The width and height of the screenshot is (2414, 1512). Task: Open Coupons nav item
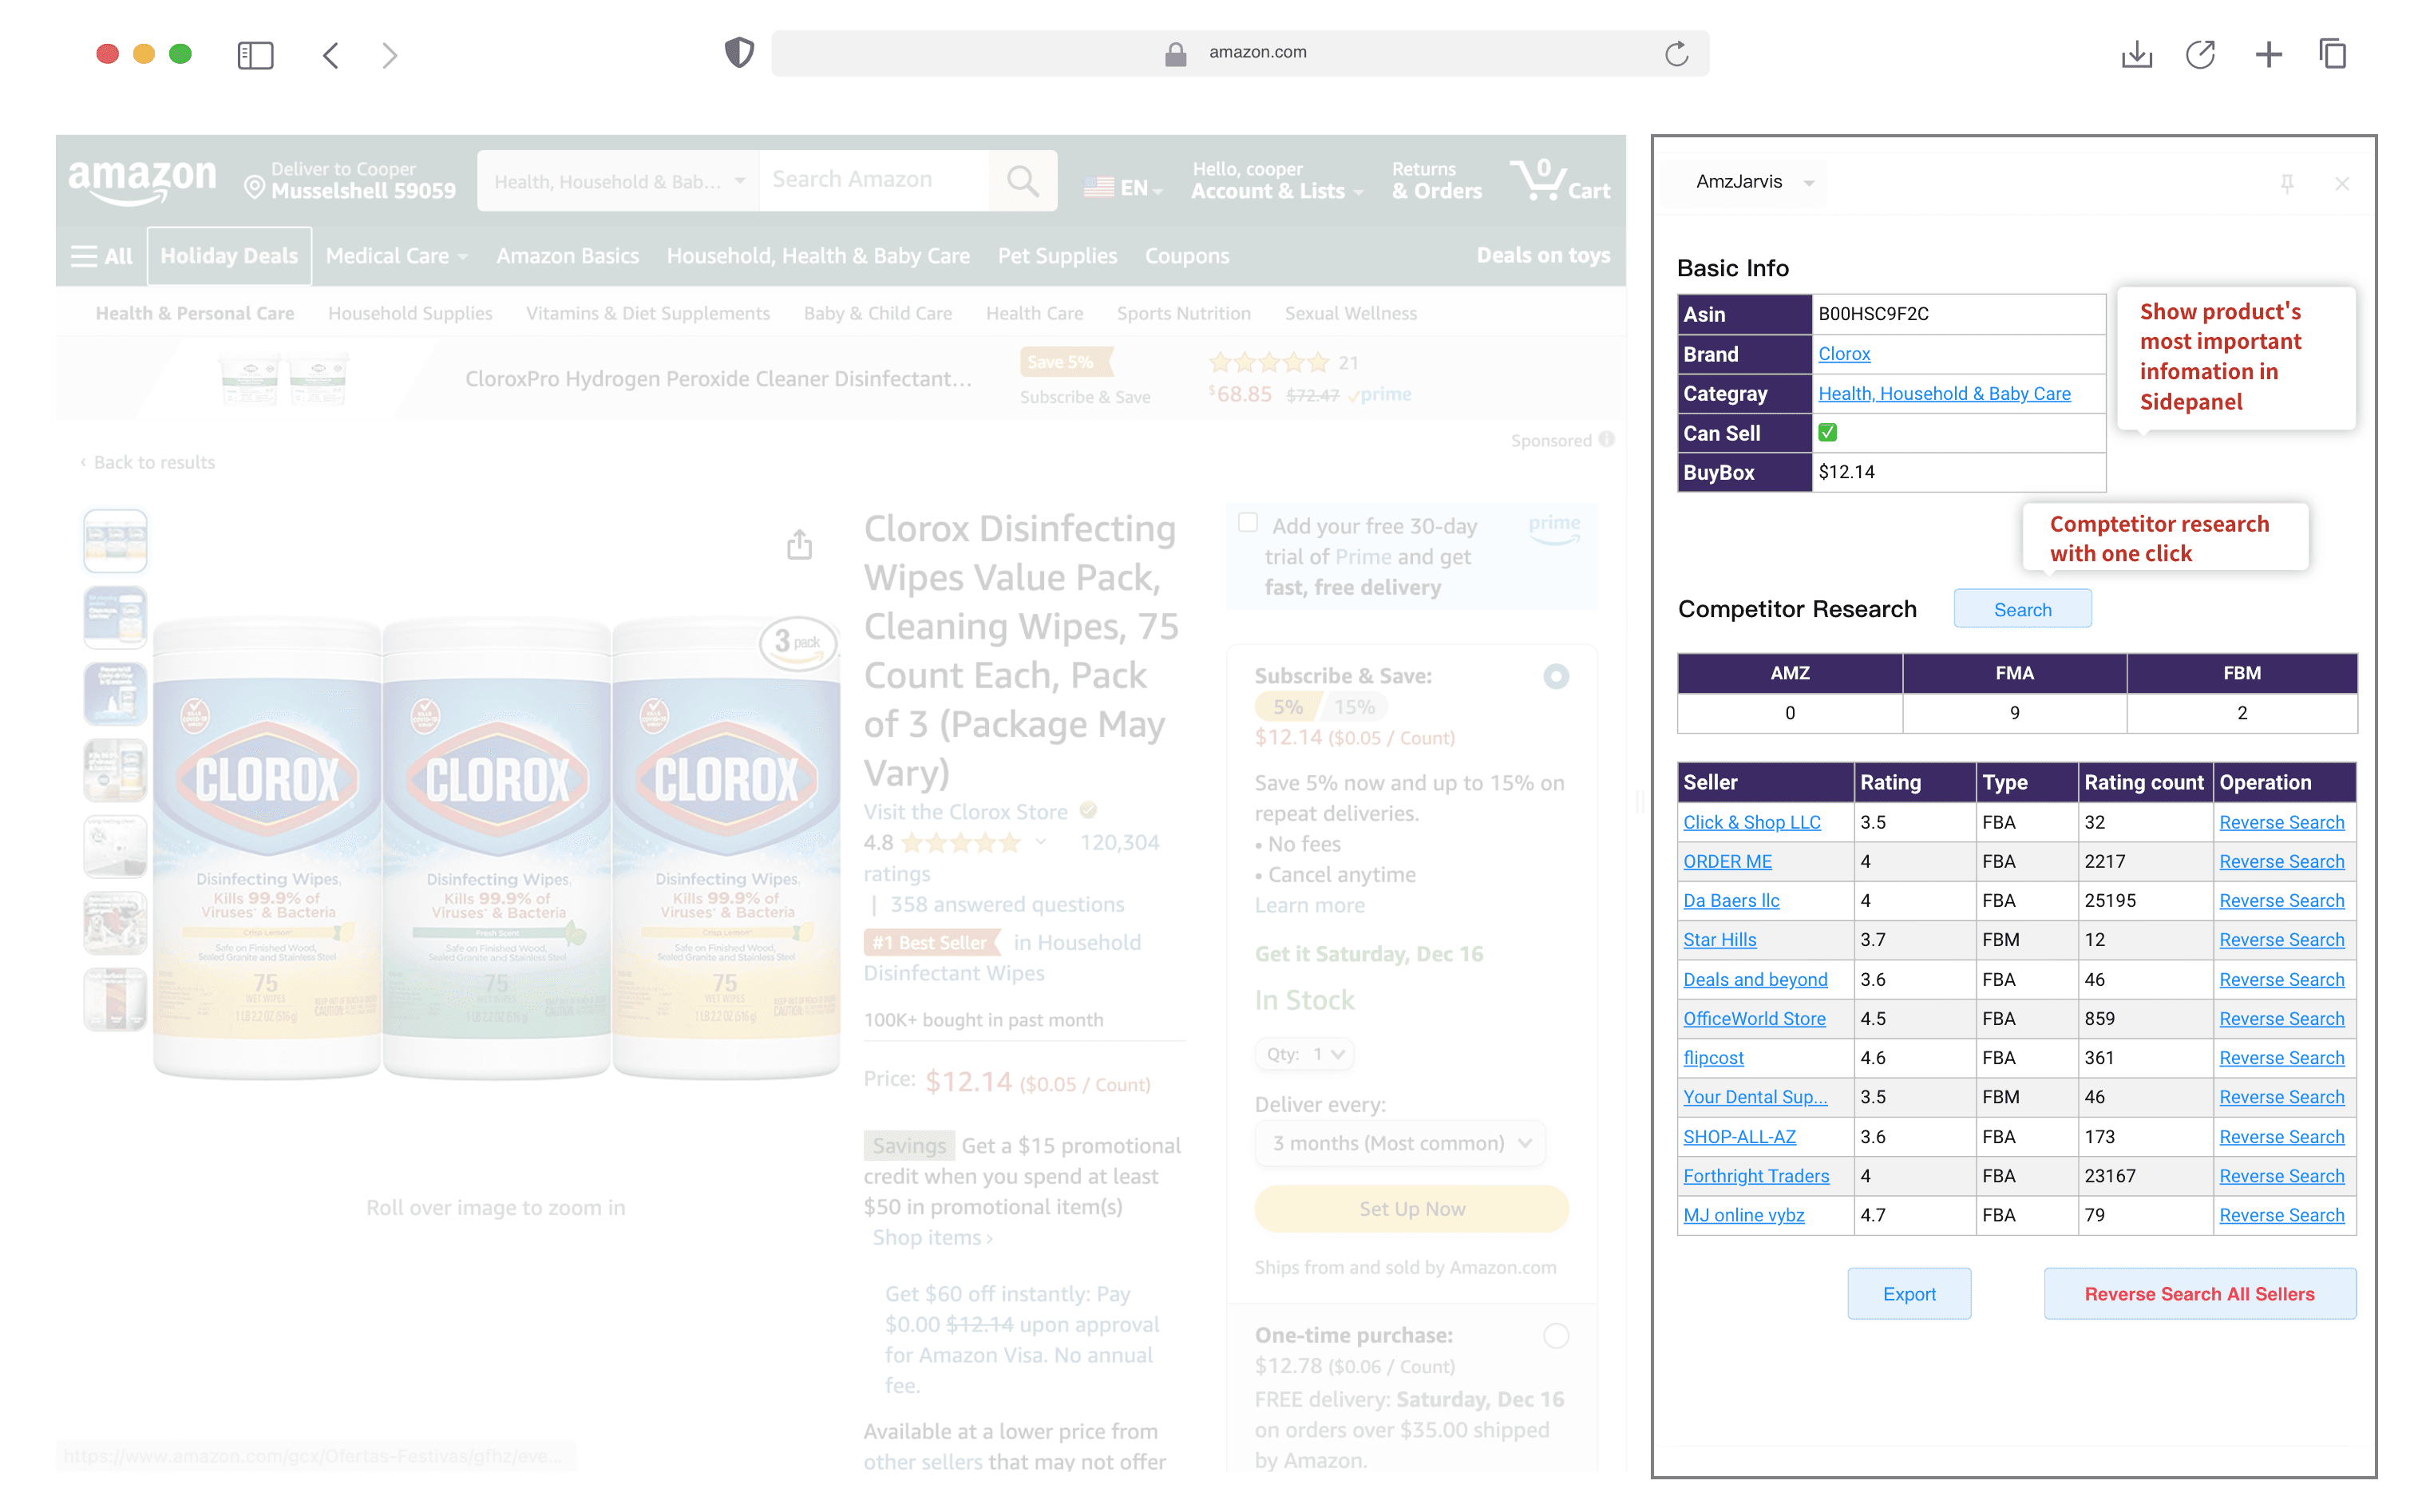pos(1187,256)
